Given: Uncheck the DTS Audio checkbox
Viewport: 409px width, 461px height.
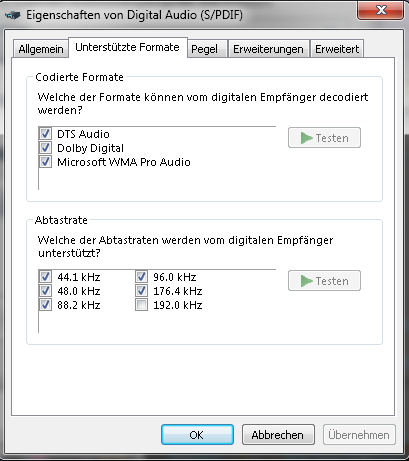Looking at the screenshot, I should pos(46,134).
